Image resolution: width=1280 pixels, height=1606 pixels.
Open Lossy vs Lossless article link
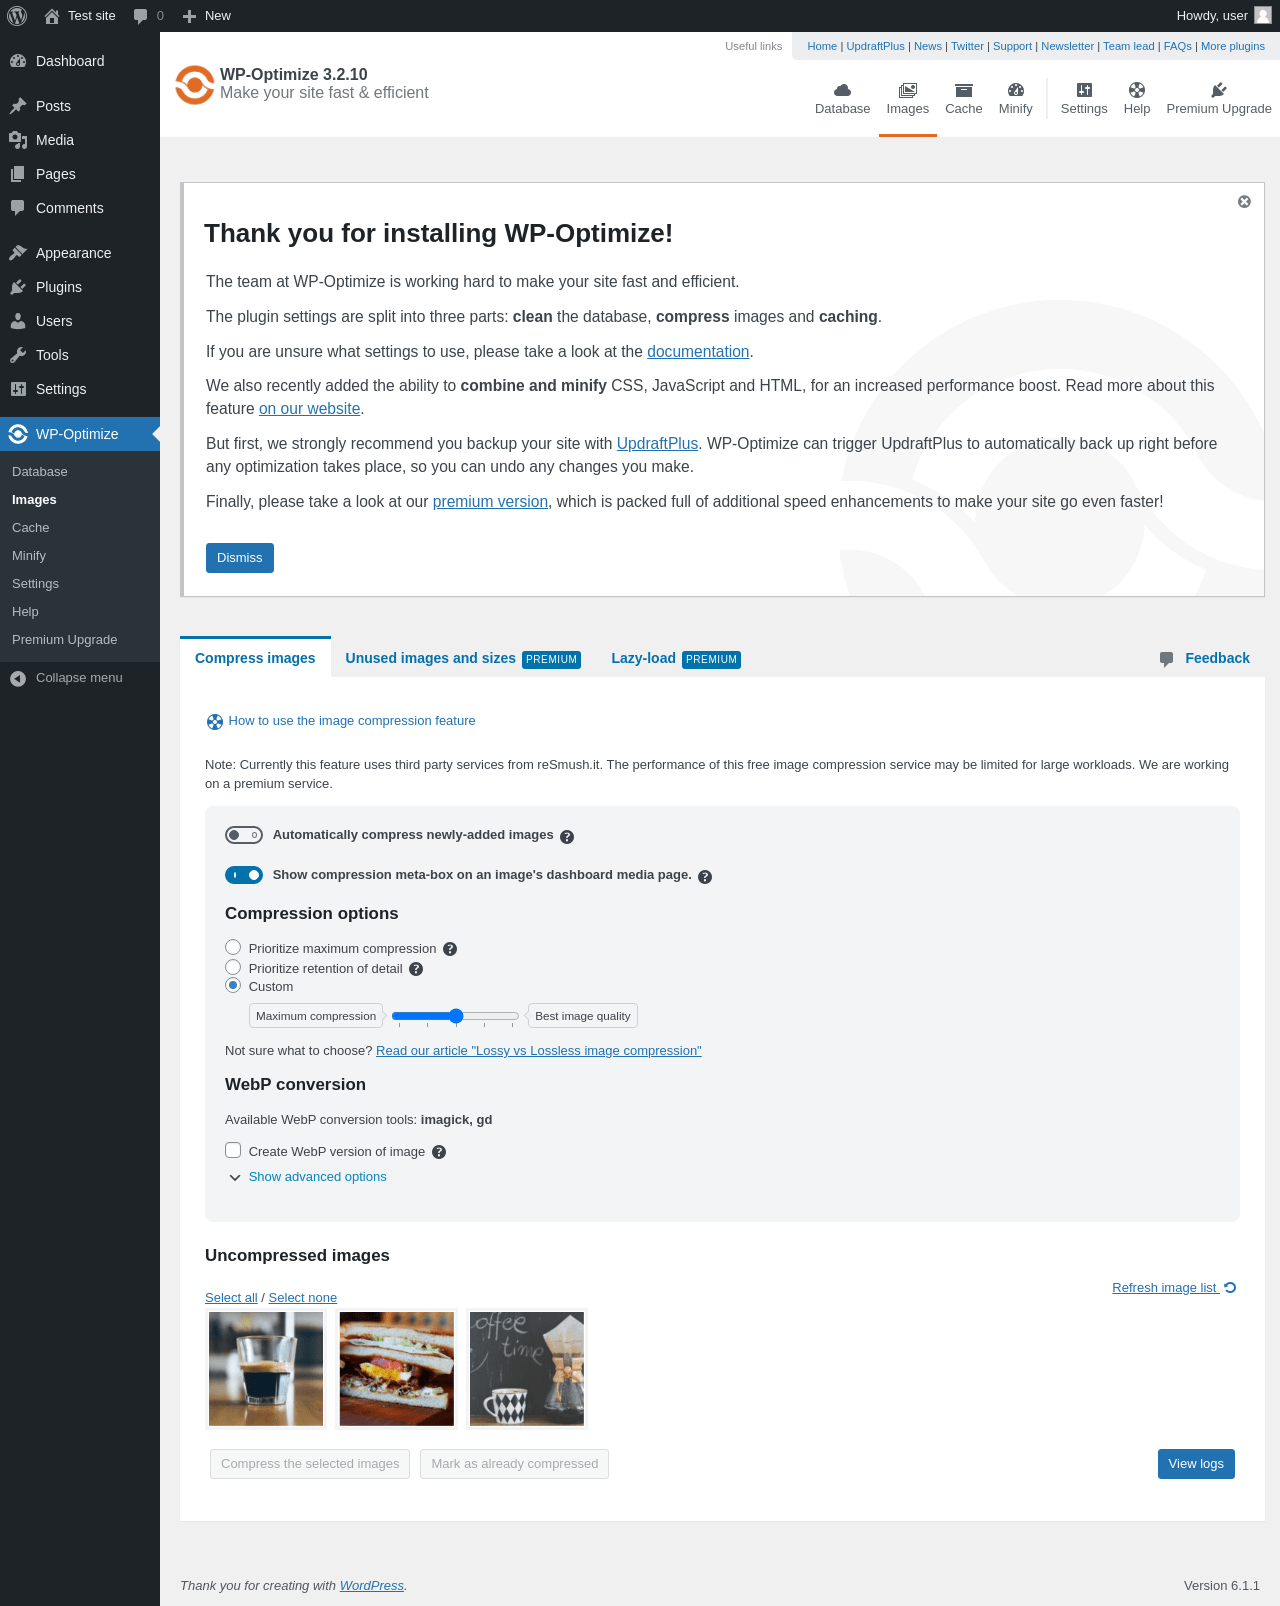click(539, 1051)
